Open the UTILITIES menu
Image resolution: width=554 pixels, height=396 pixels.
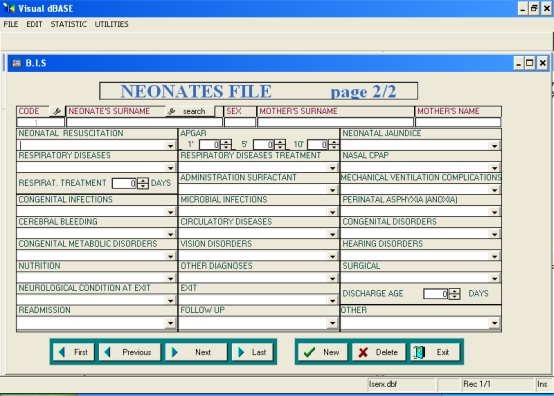coord(112,24)
